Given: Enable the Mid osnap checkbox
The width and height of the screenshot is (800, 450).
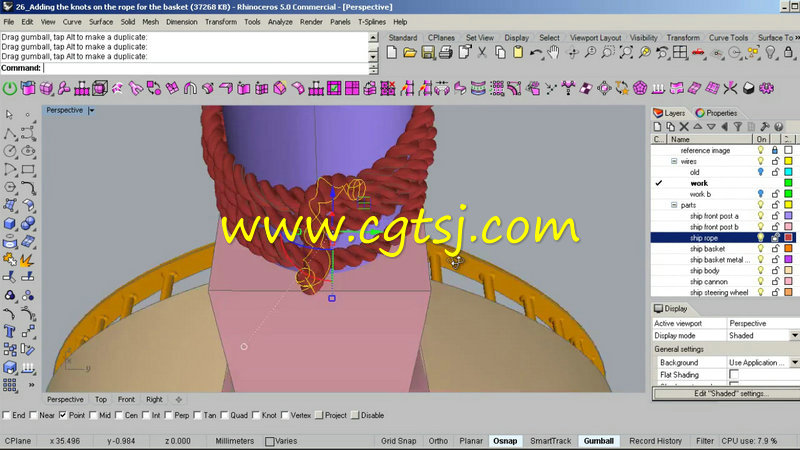Looking at the screenshot, I should [x=93, y=415].
